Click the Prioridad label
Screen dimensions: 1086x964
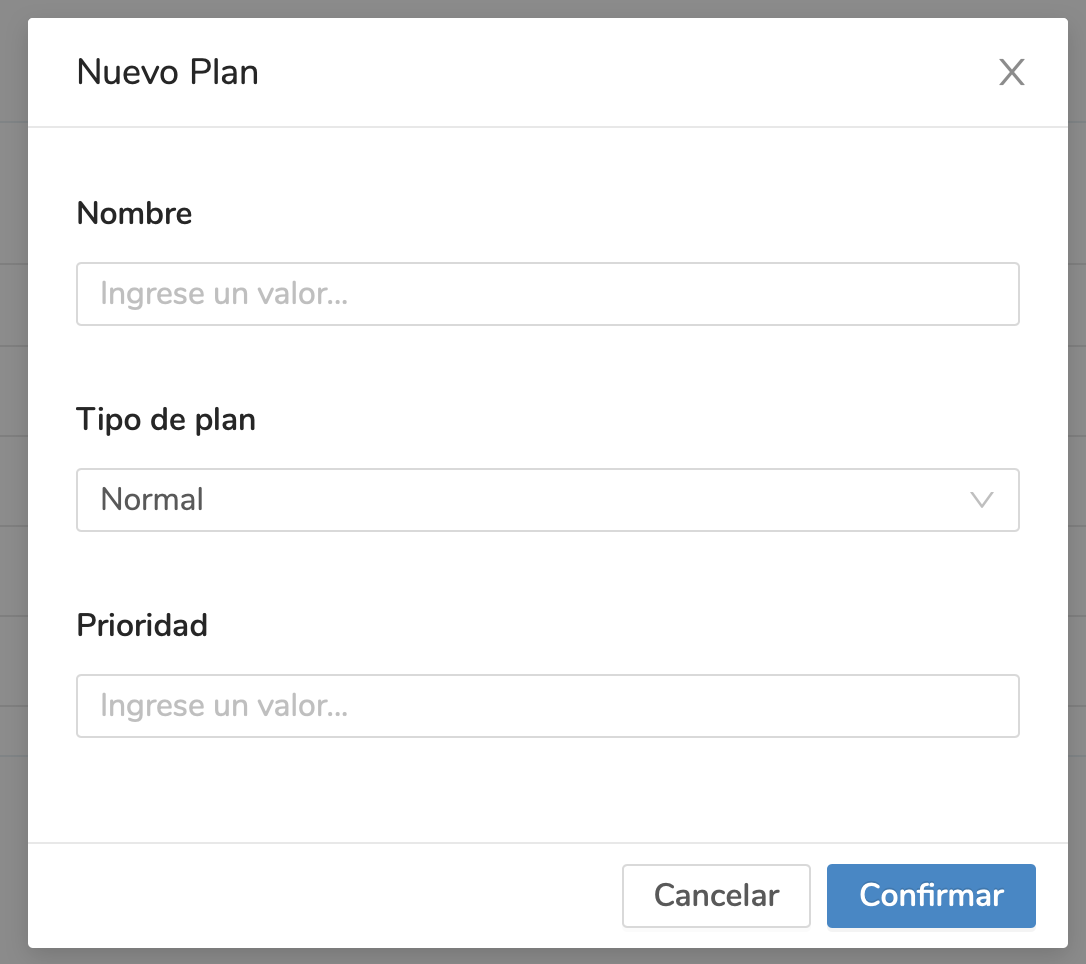tap(142, 625)
